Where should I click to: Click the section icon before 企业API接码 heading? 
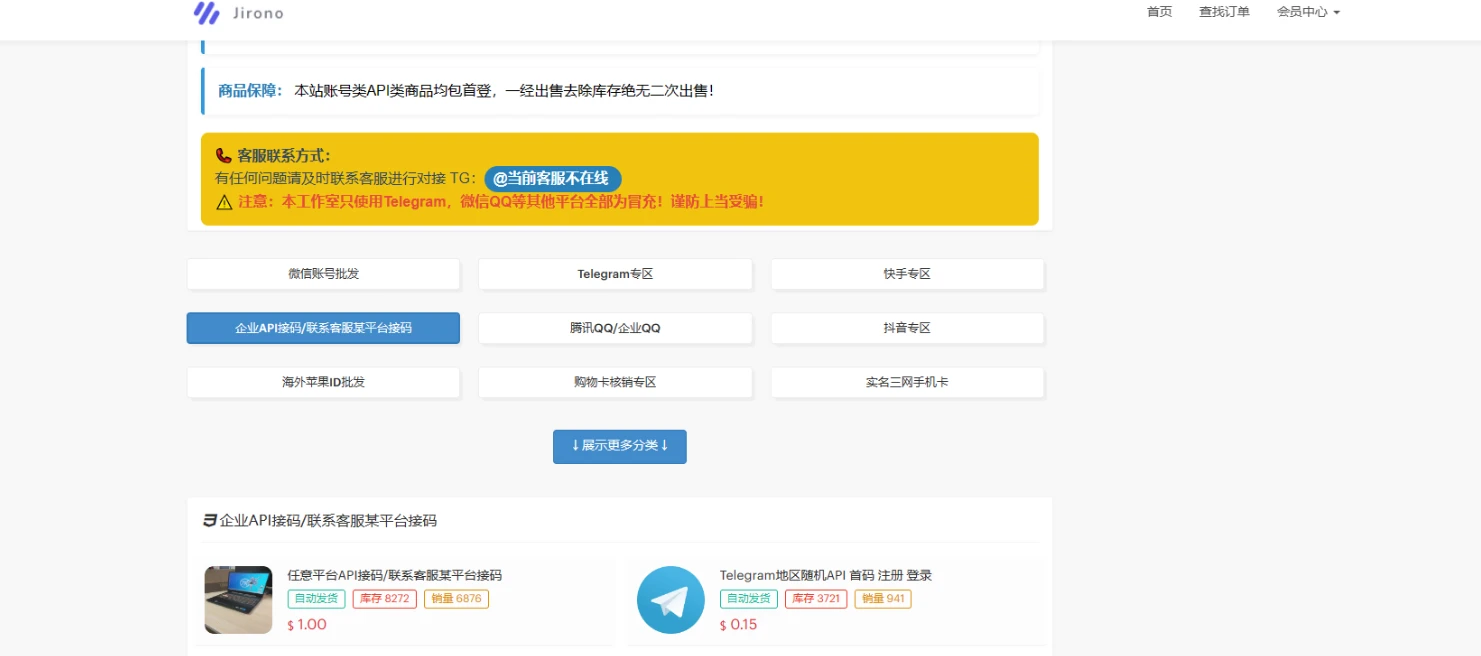coord(207,520)
